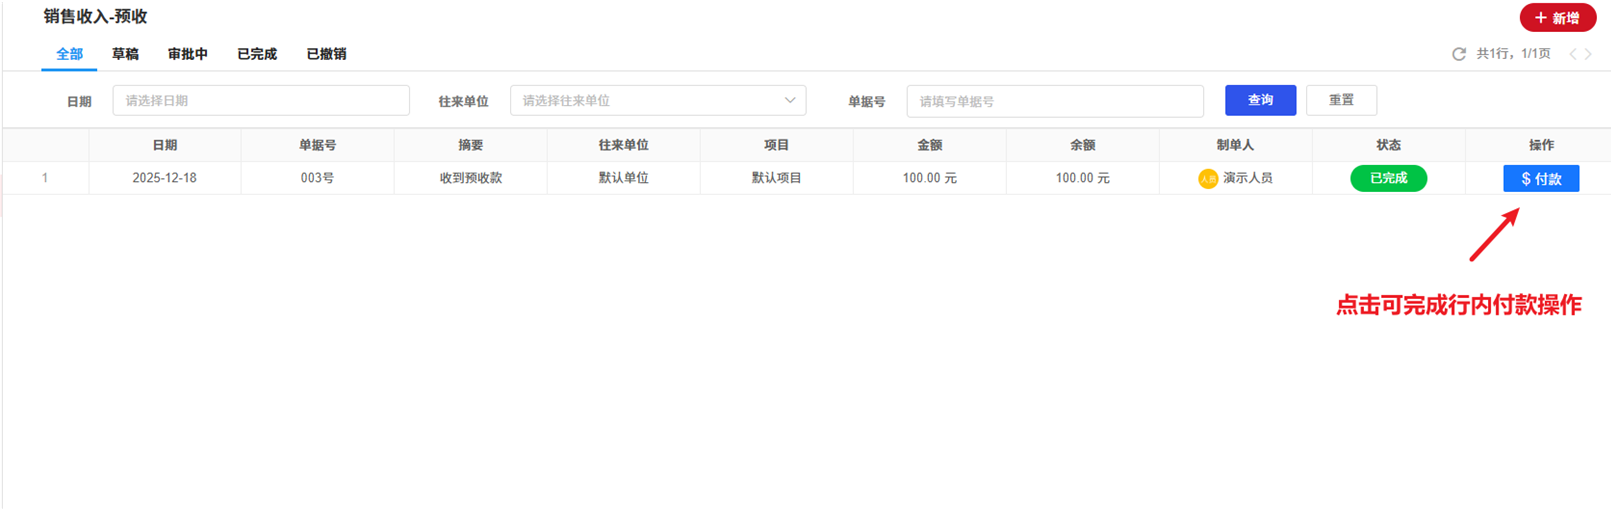Click the 日期 column header
Image resolution: width=1611 pixels, height=511 pixels.
click(164, 145)
